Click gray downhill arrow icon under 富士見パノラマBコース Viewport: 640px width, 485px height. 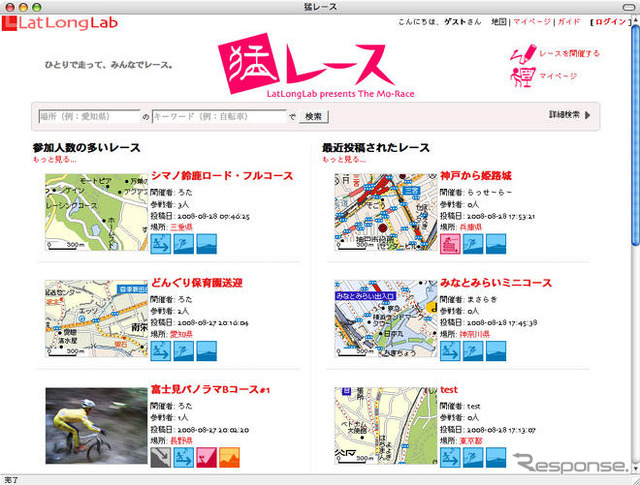point(160,458)
